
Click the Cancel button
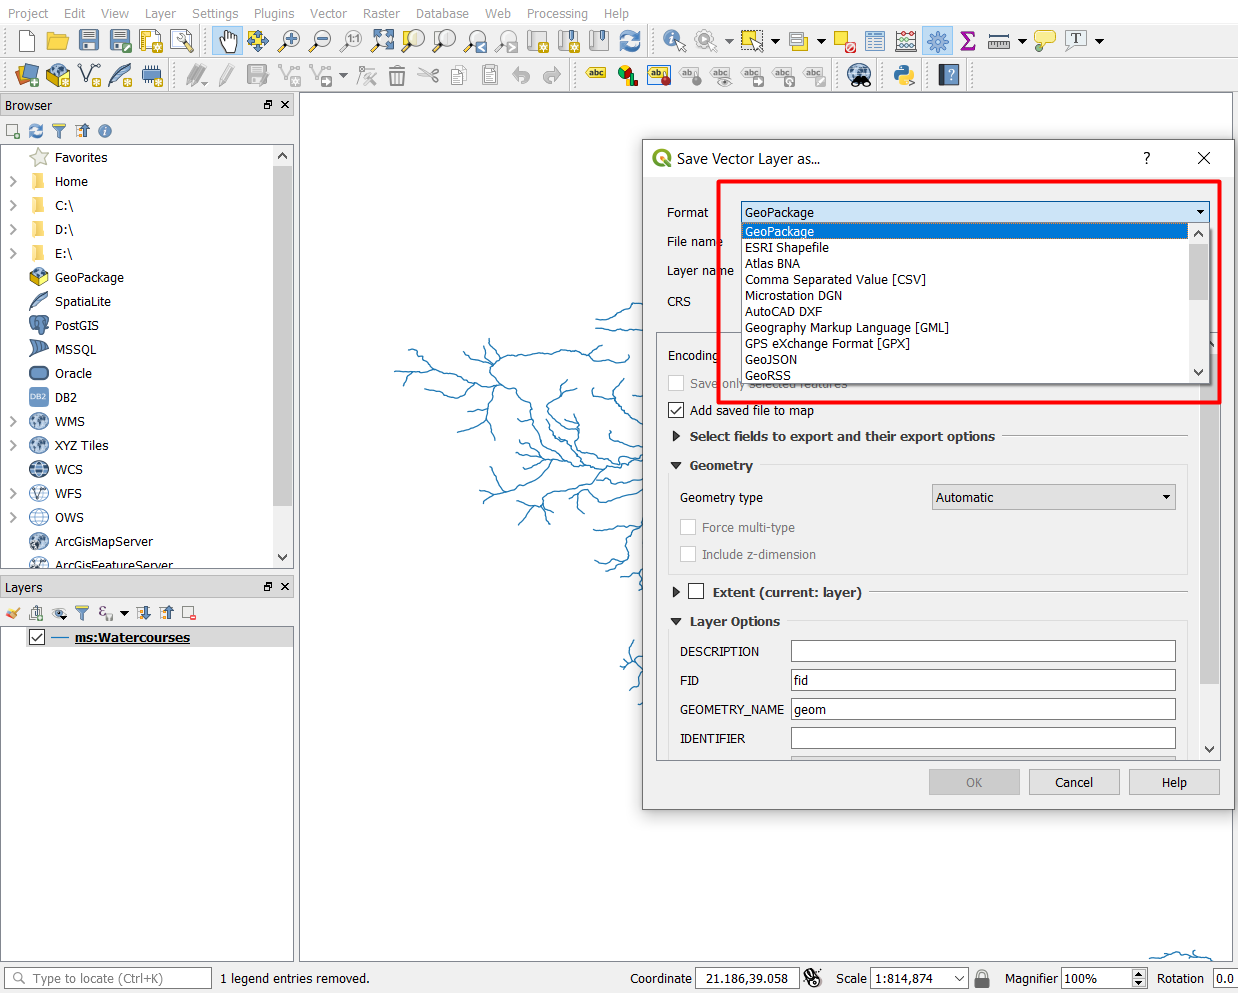coord(1073,782)
